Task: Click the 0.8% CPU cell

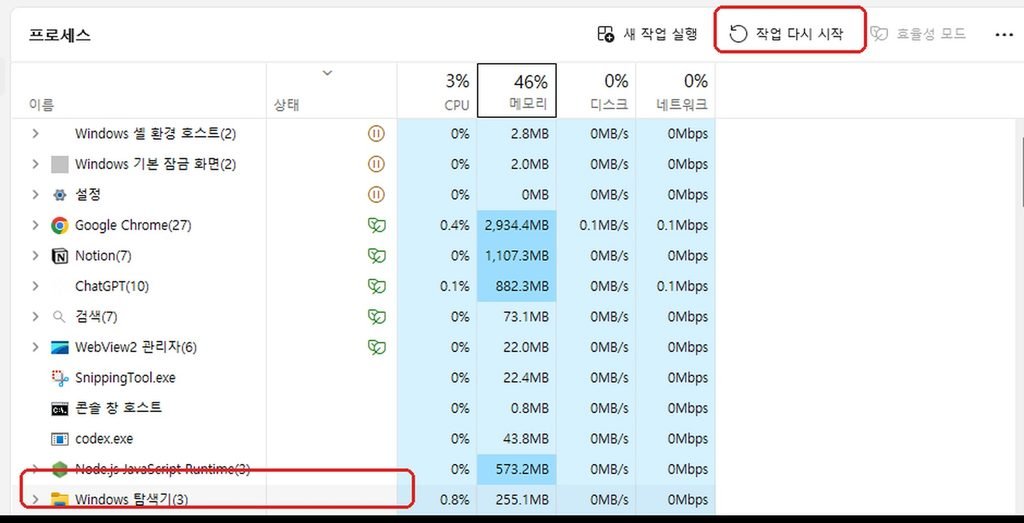Action: click(x=437, y=499)
